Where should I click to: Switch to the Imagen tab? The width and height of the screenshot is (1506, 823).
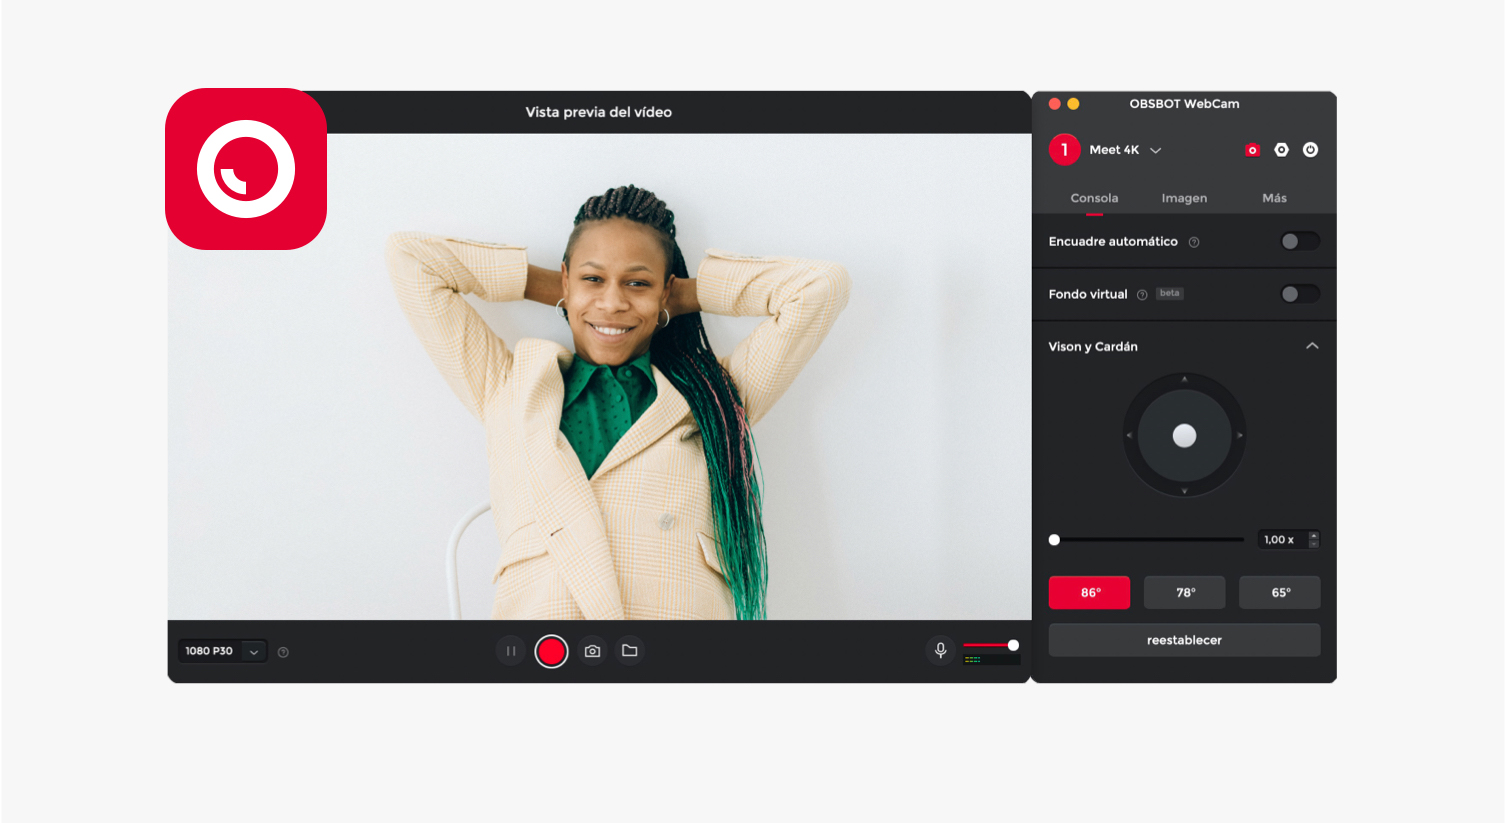pyautogui.click(x=1184, y=198)
